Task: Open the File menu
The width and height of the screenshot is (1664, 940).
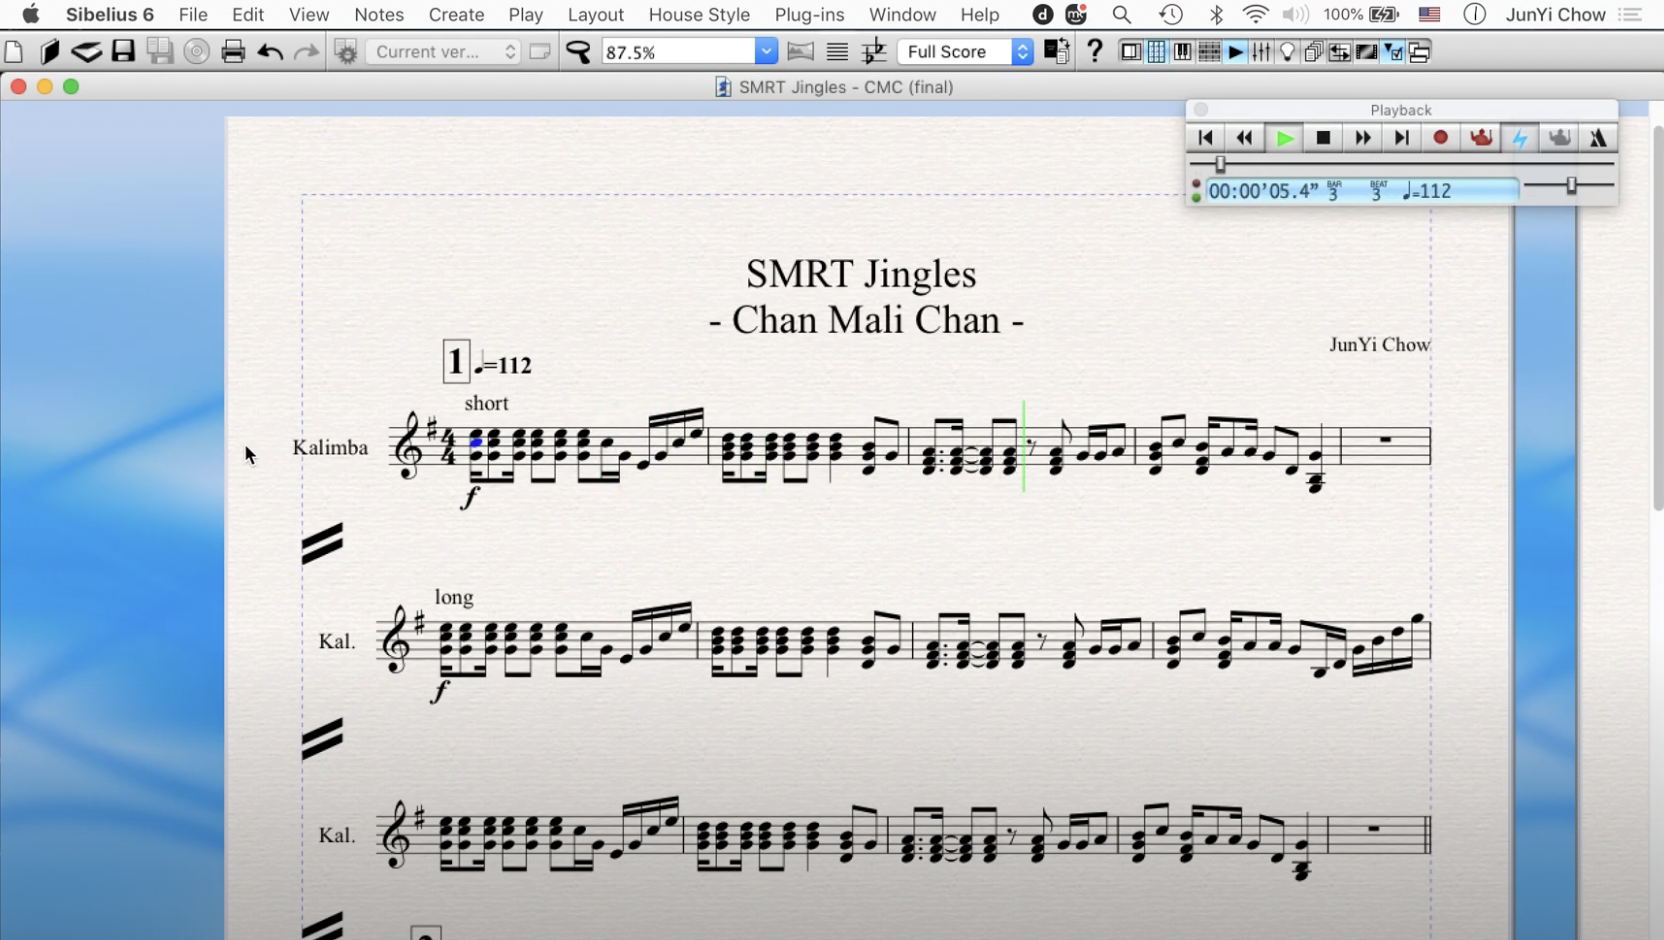Action: [193, 15]
